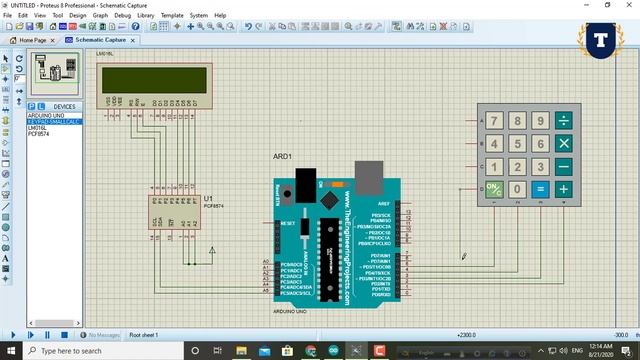640x360 pixels.
Task: Click the horizontal mirror flip icon
Action: (19, 91)
